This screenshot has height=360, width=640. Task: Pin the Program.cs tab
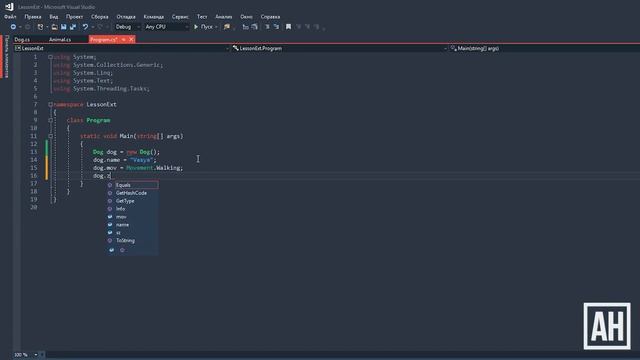(x=124, y=40)
